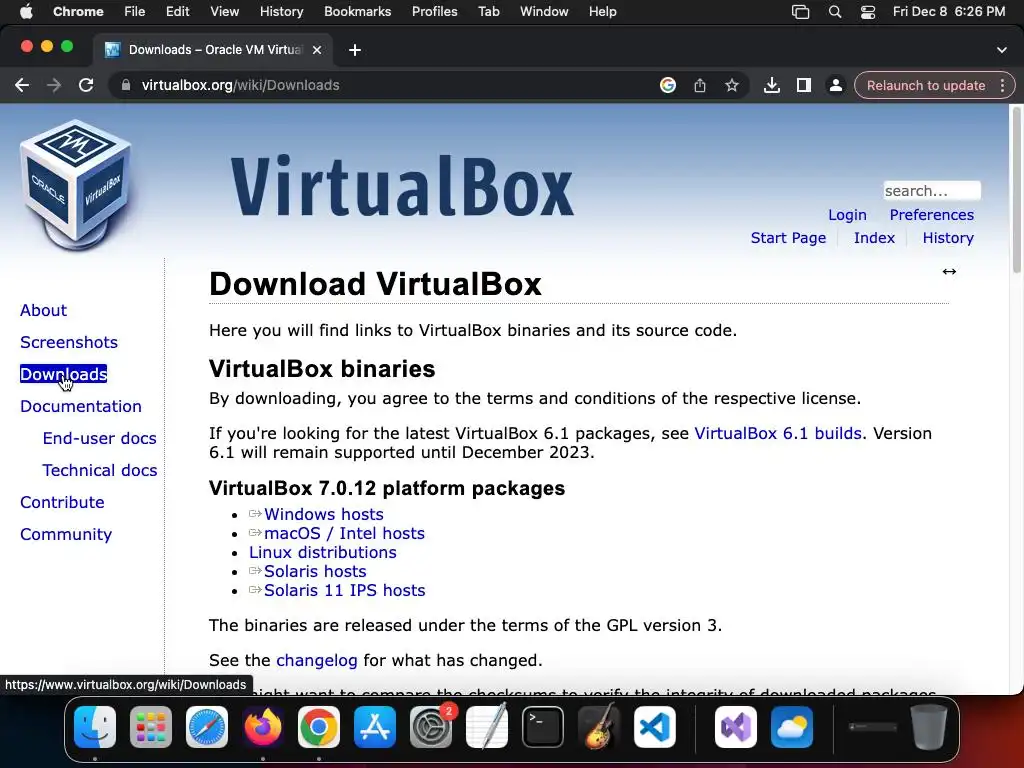This screenshot has width=1024, height=768.
Task: Click the page width toggle arrow icon
Action: (949, 271)
